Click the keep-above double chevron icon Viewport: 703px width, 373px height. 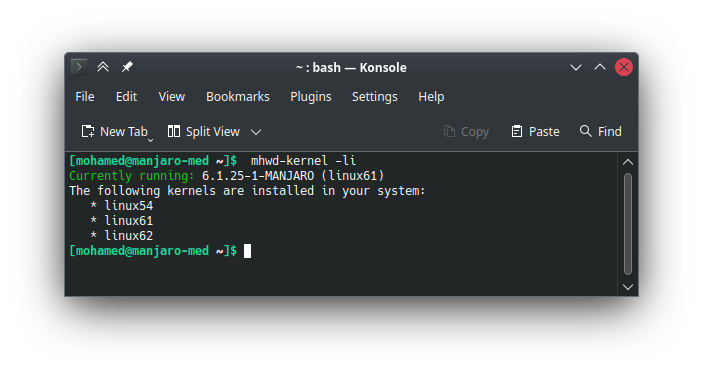tap(103, 67)
